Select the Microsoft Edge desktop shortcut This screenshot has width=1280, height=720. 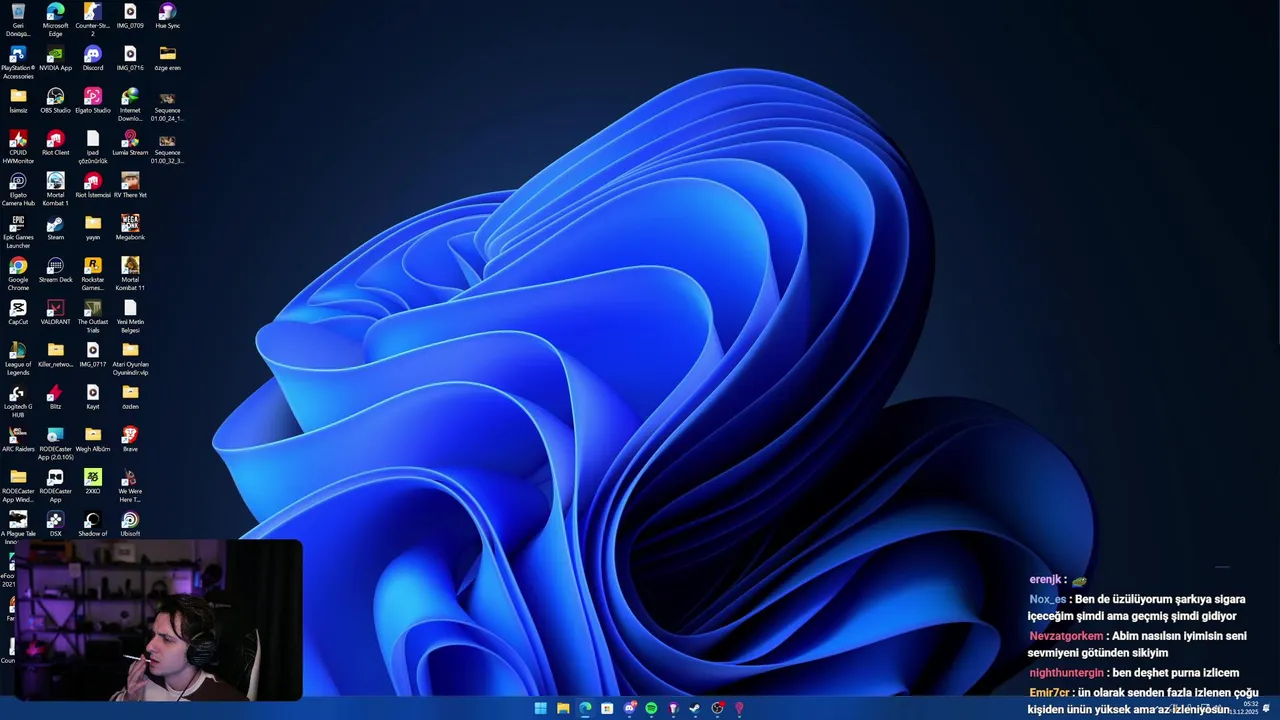coord(55,19)
